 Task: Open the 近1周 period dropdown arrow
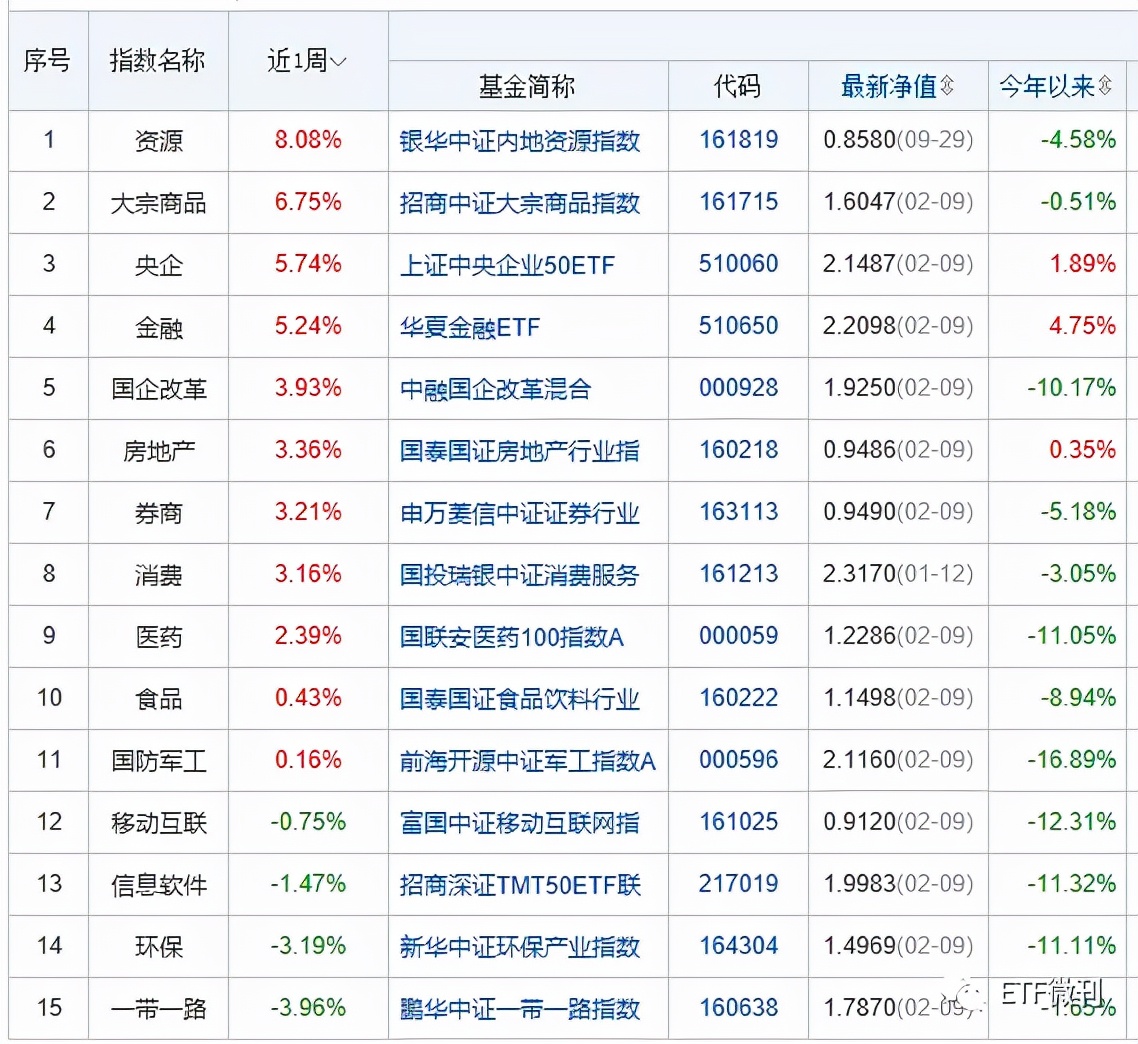tap(338, 62)
